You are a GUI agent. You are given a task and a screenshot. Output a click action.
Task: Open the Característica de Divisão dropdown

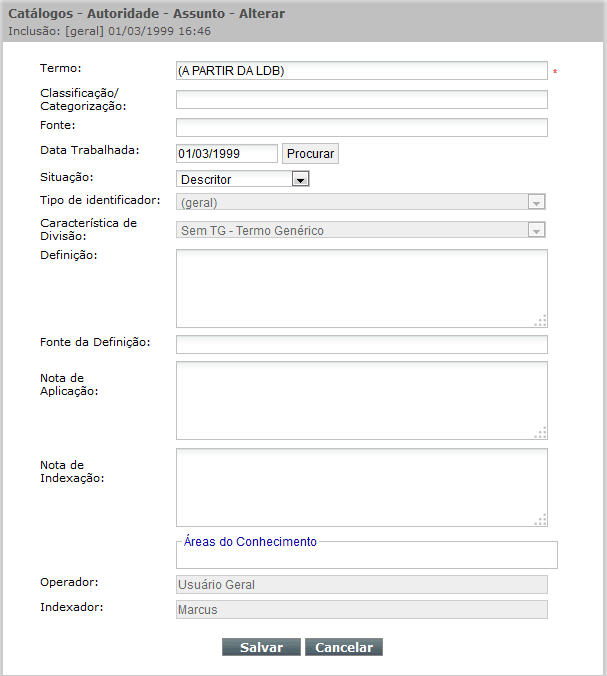(x=361, y=230)
